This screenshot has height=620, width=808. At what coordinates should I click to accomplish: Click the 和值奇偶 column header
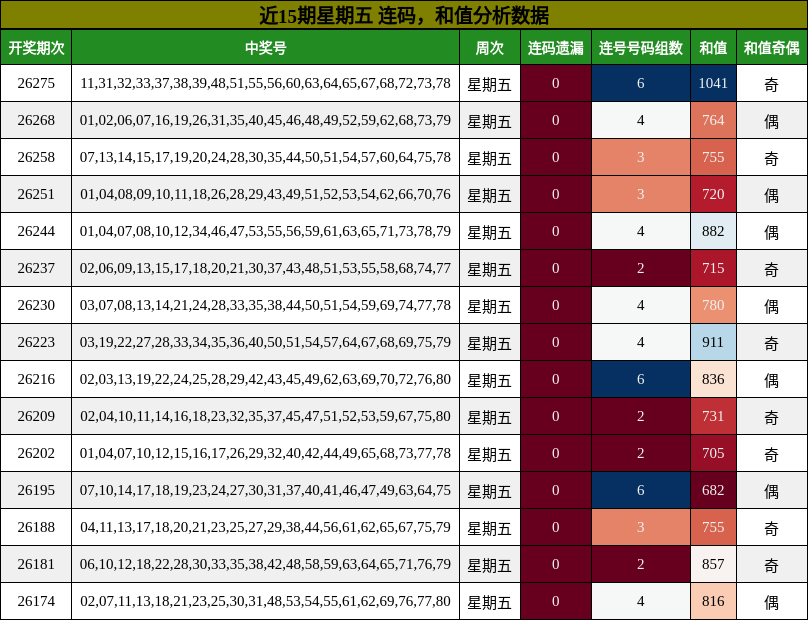coord(771,47)
